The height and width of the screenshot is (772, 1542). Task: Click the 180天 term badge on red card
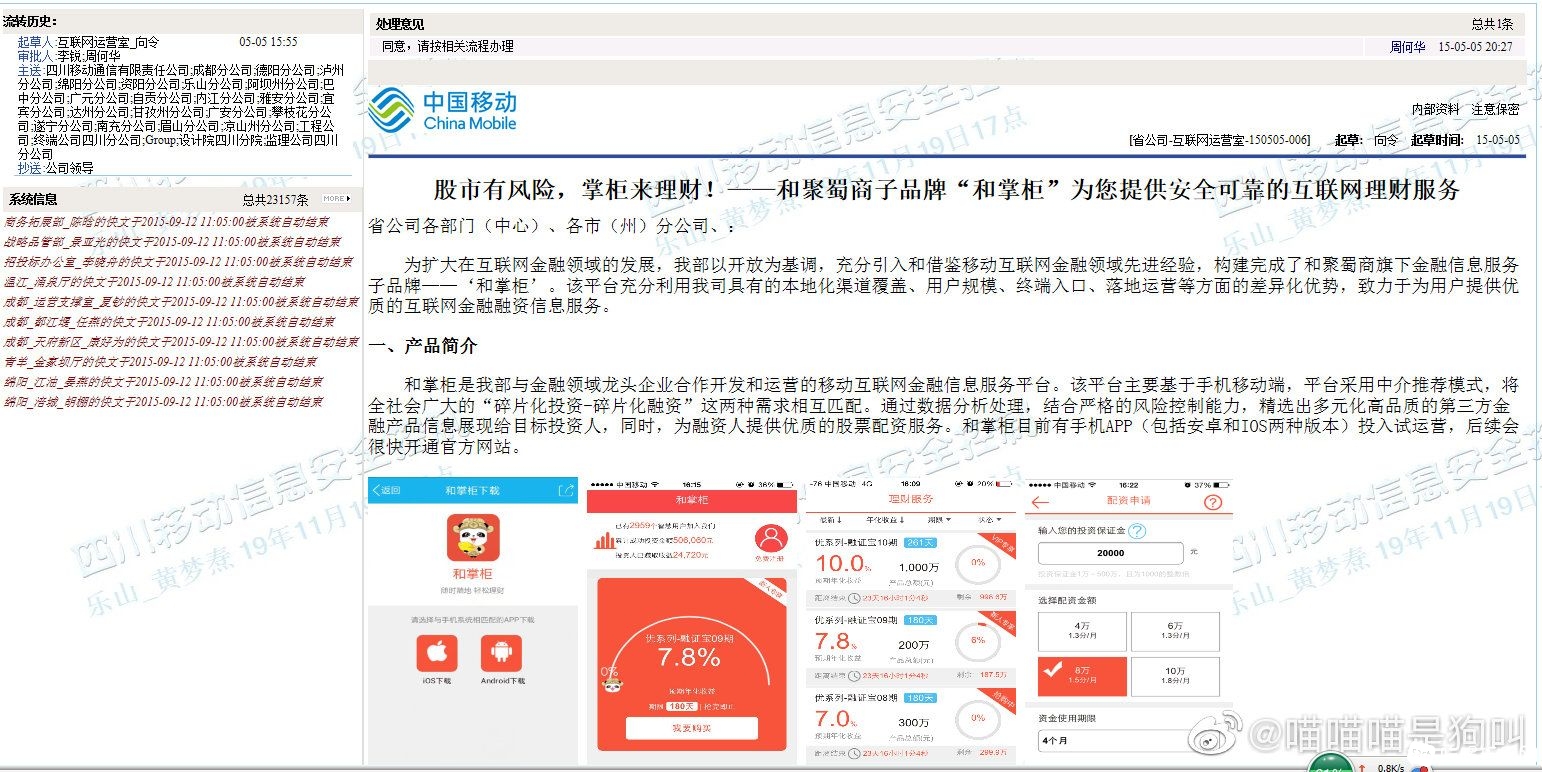pos(681,706)
